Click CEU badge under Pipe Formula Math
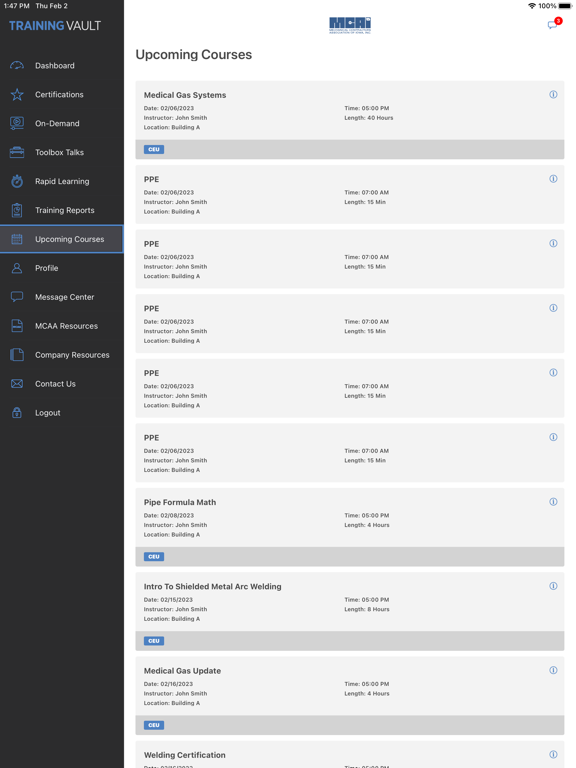Image resolution: width=576 pixels, height=768 pixels. coord(154,556)
